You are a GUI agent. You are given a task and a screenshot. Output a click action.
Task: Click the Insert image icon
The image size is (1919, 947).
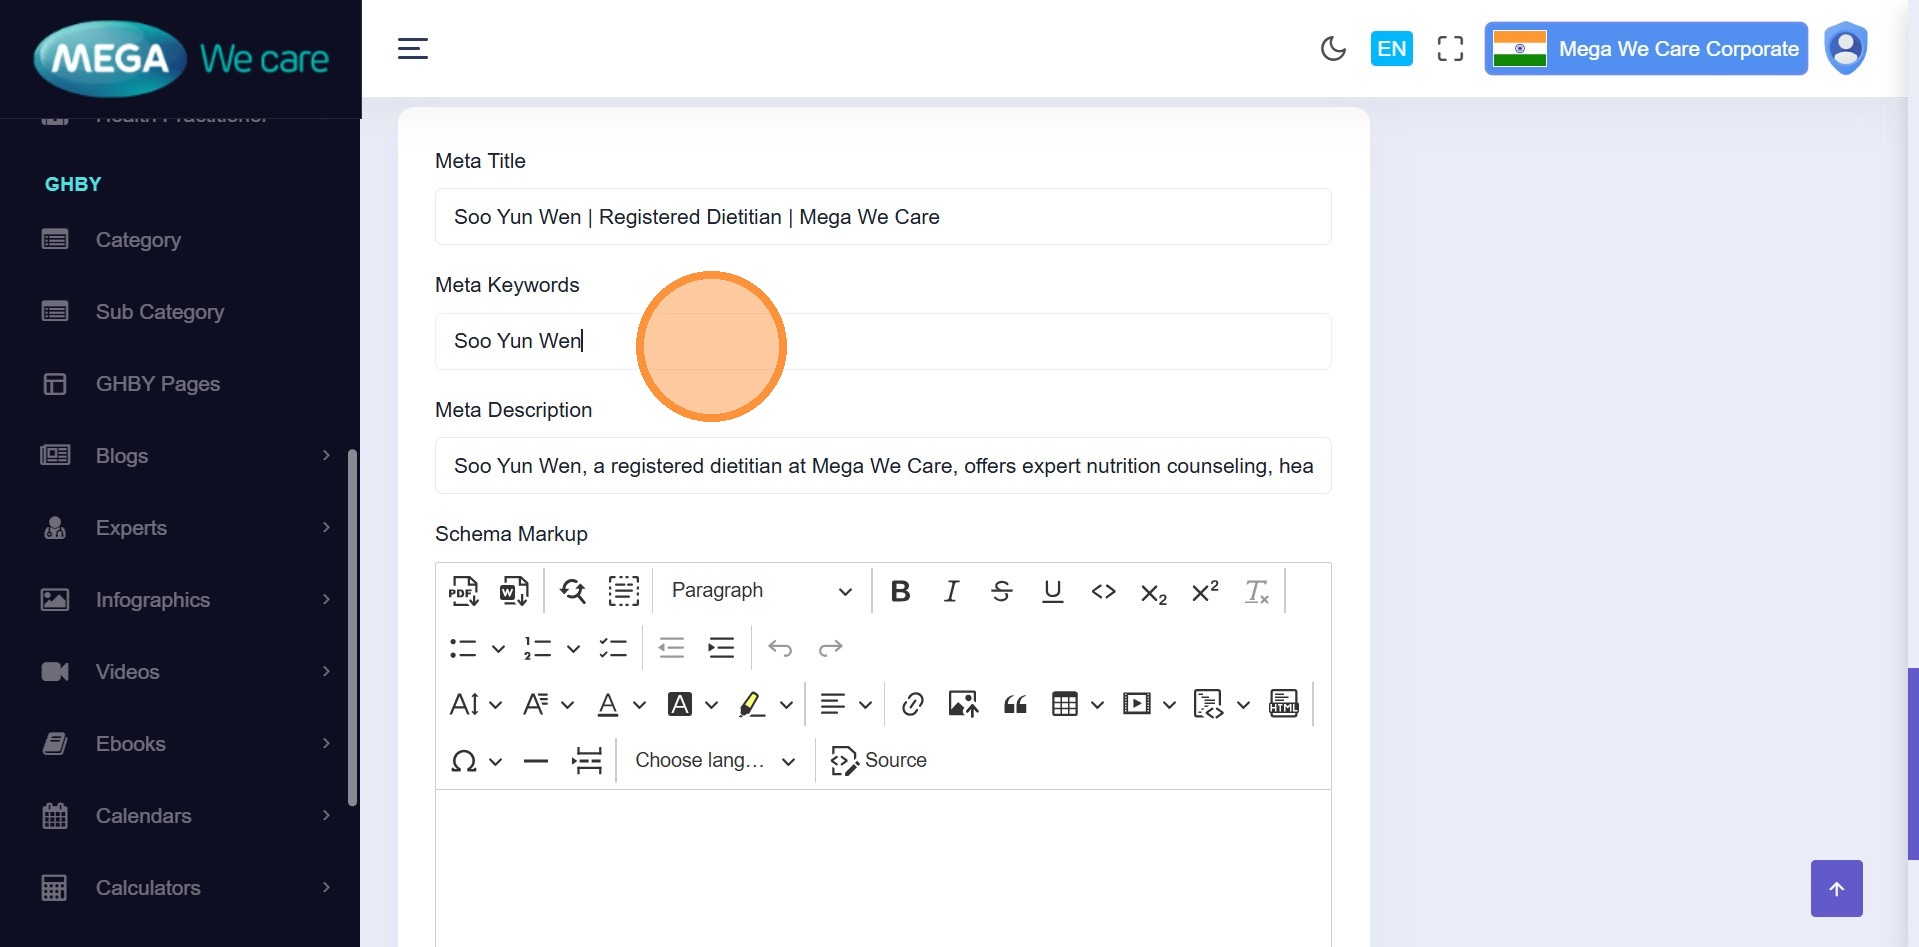click(x=963, y=704)
